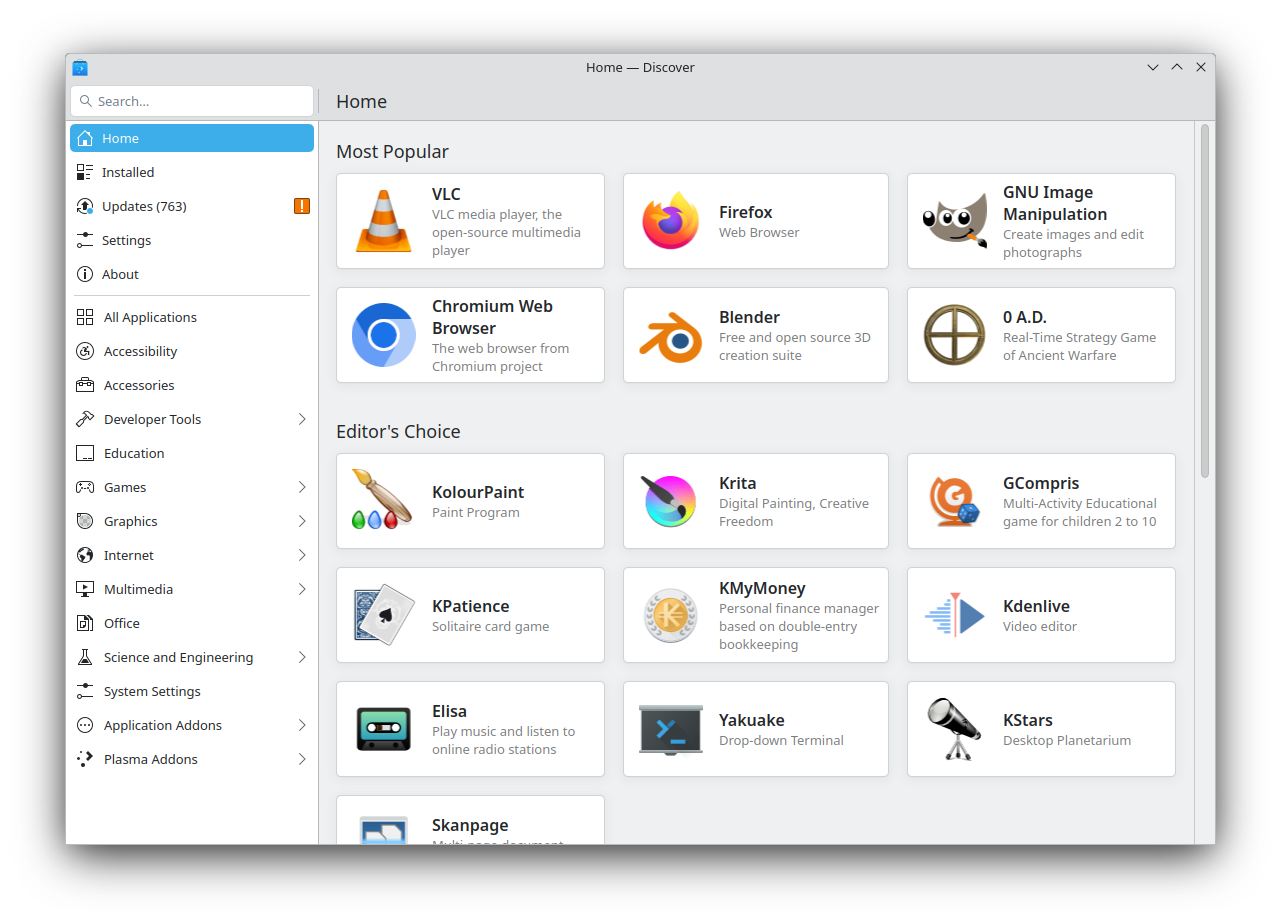1281x922 pixels.
Task: Expand the Application Addons arrow
Action: 302,725
